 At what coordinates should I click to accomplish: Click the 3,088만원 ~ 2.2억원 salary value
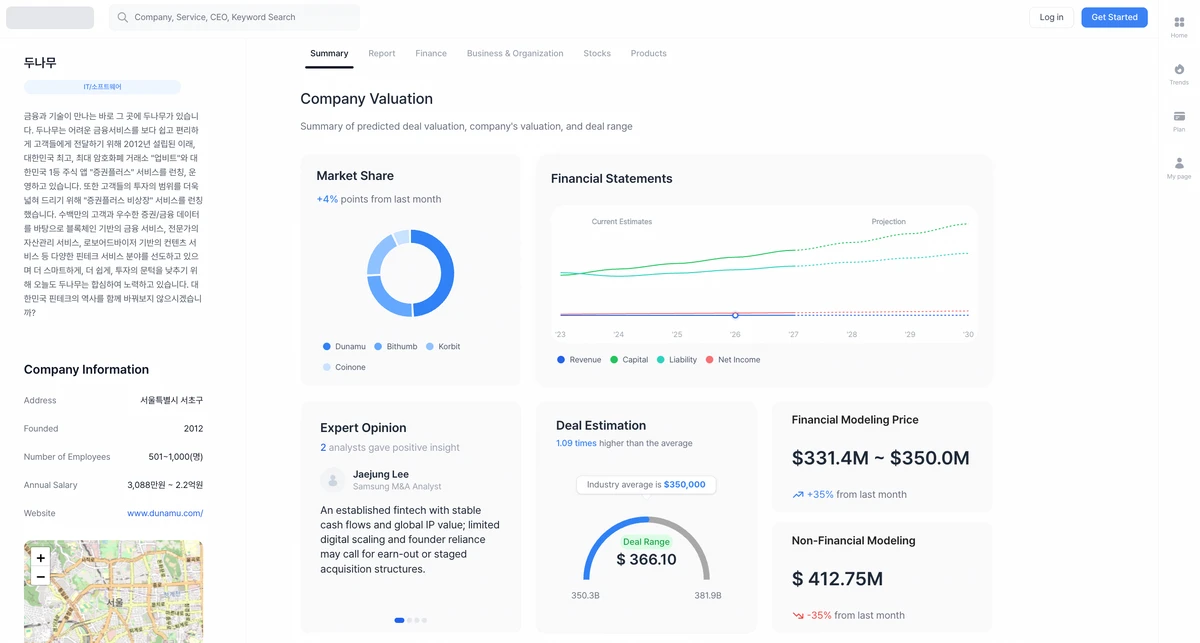pyautogui.click(x=165, y=485)
